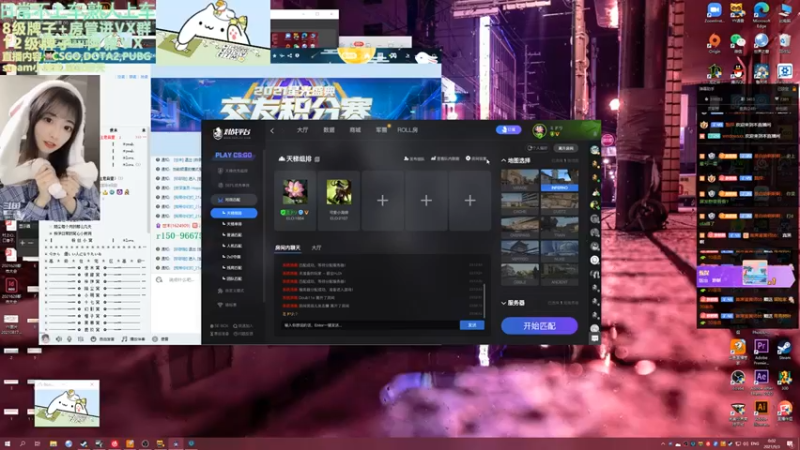The image size is (800, 450).
Task: Open File Explorer from the taskbar
Action: [x=53, y=444]
